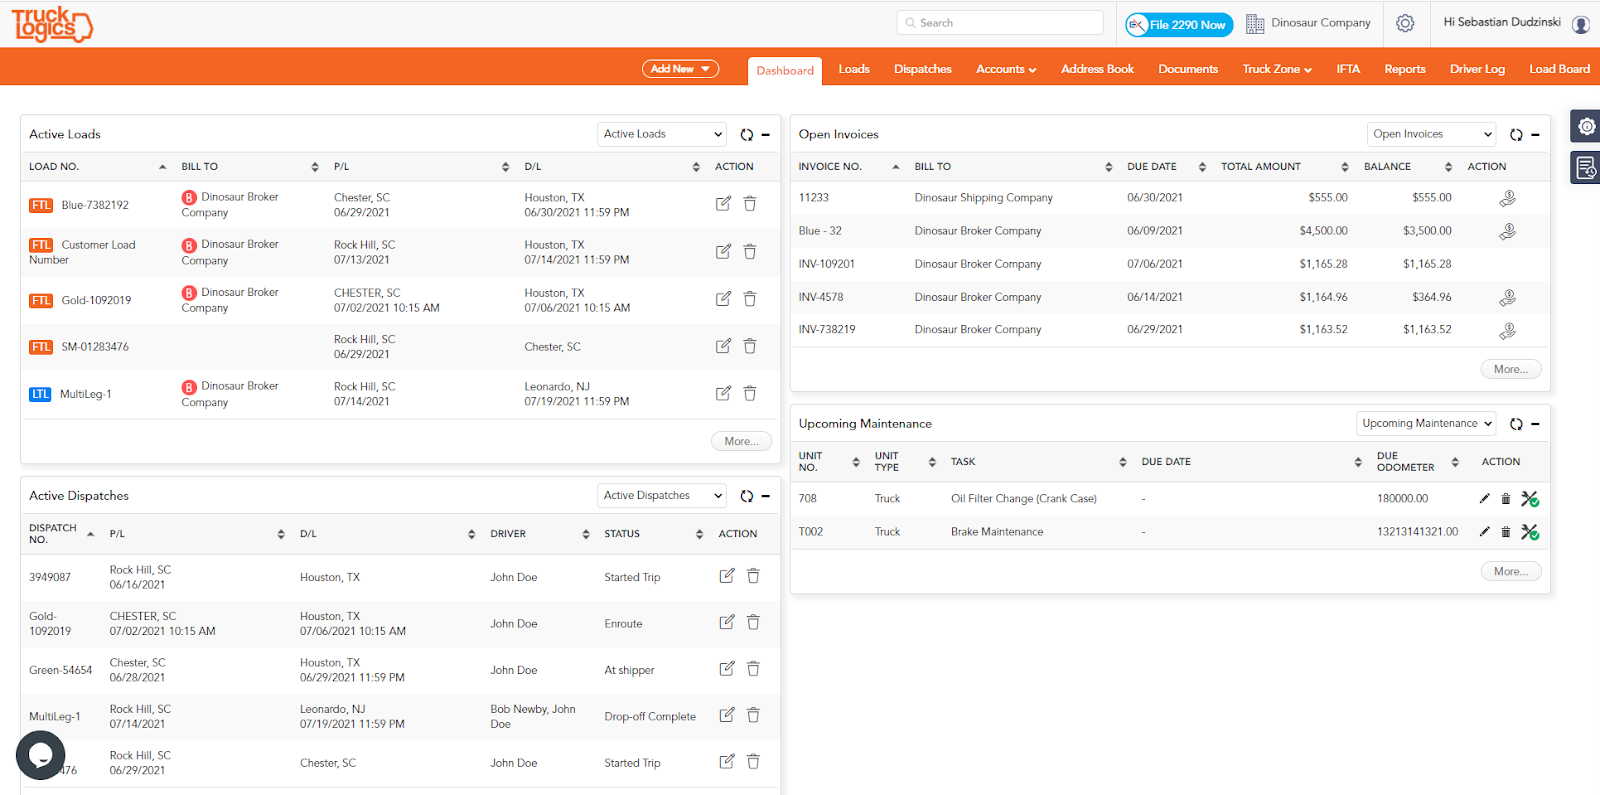Open the Active Dispatches dropdown

tap(662, 496)
